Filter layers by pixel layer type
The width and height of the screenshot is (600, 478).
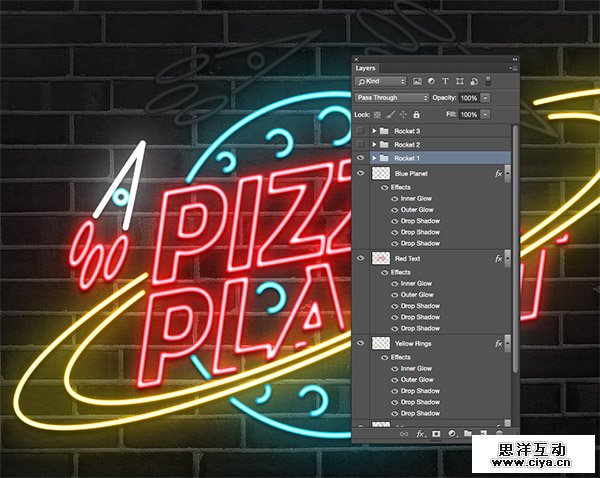point(417,81)
